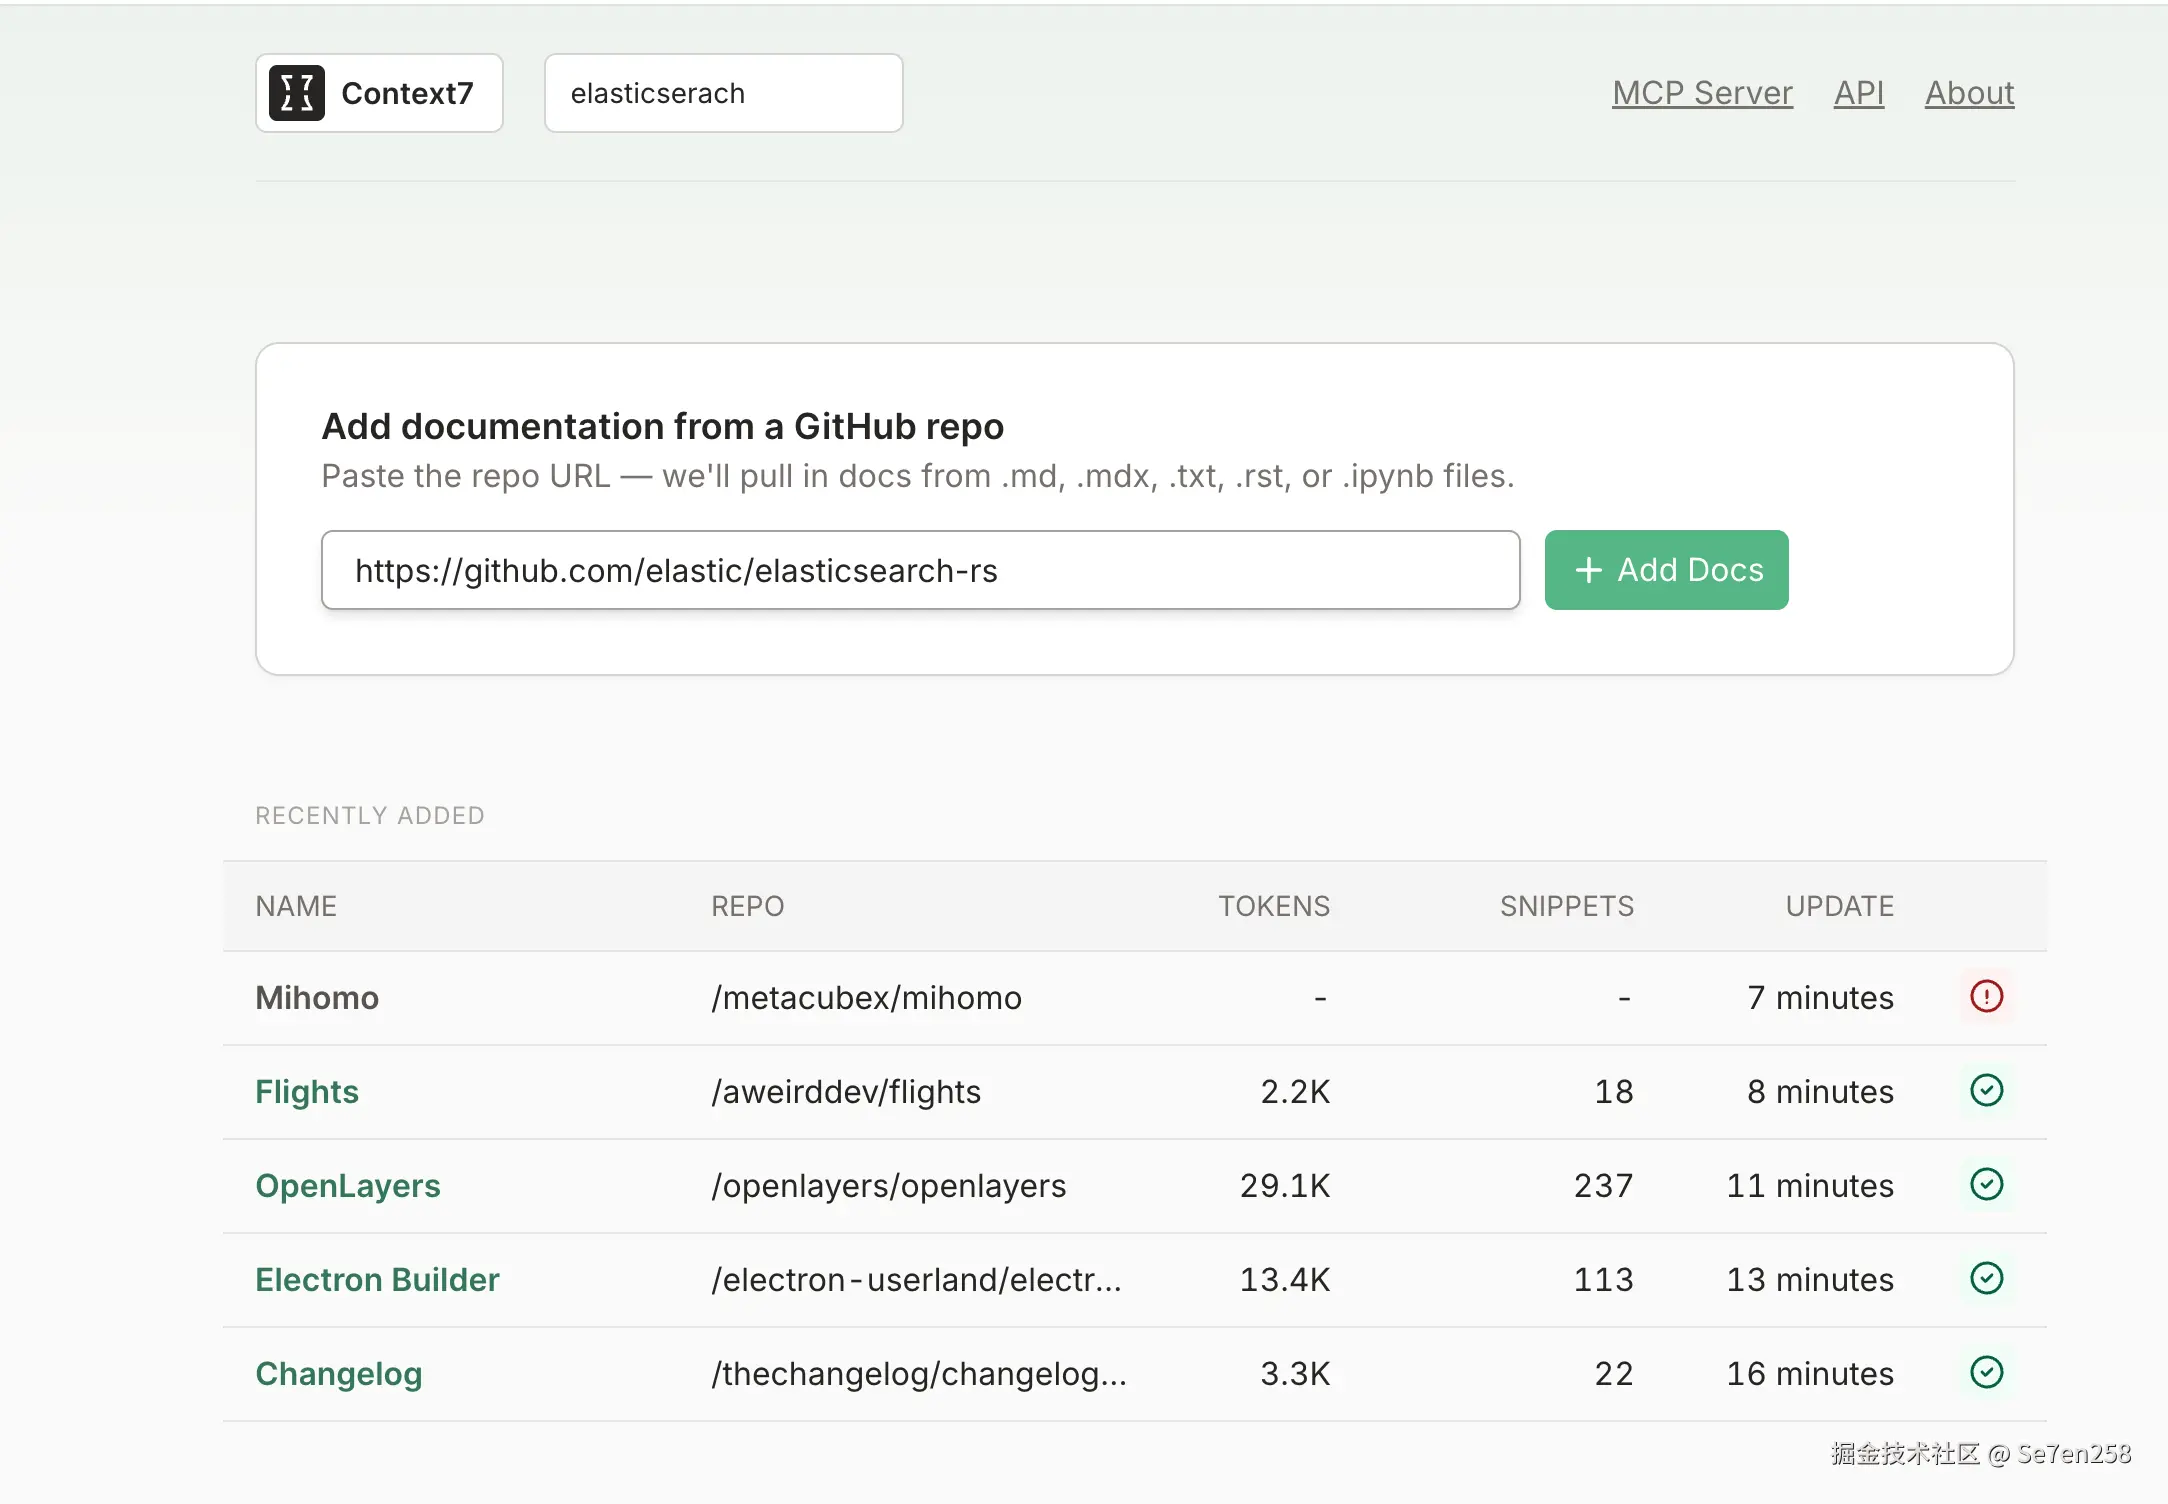Click the Context7 logo icon
2168x1504 pixels.
(x=296, y=93)
